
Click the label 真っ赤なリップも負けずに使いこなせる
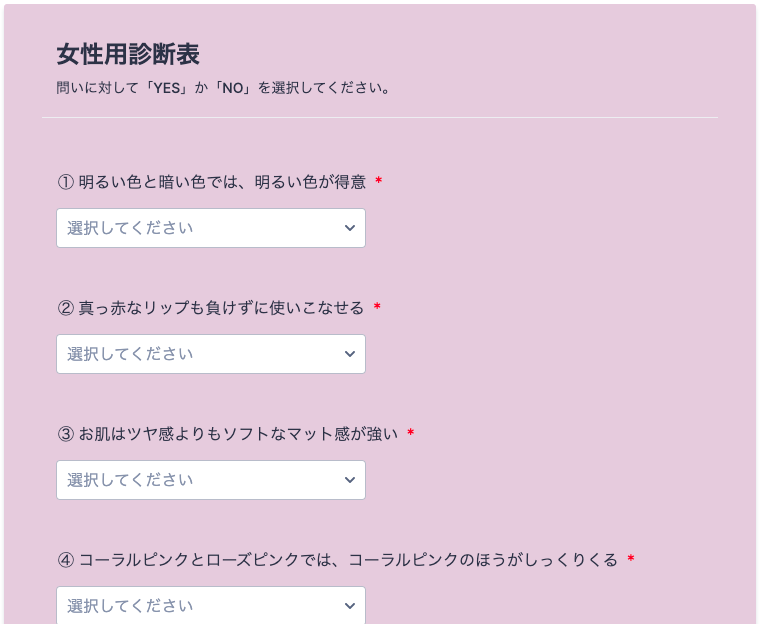(x=221, y=308)
